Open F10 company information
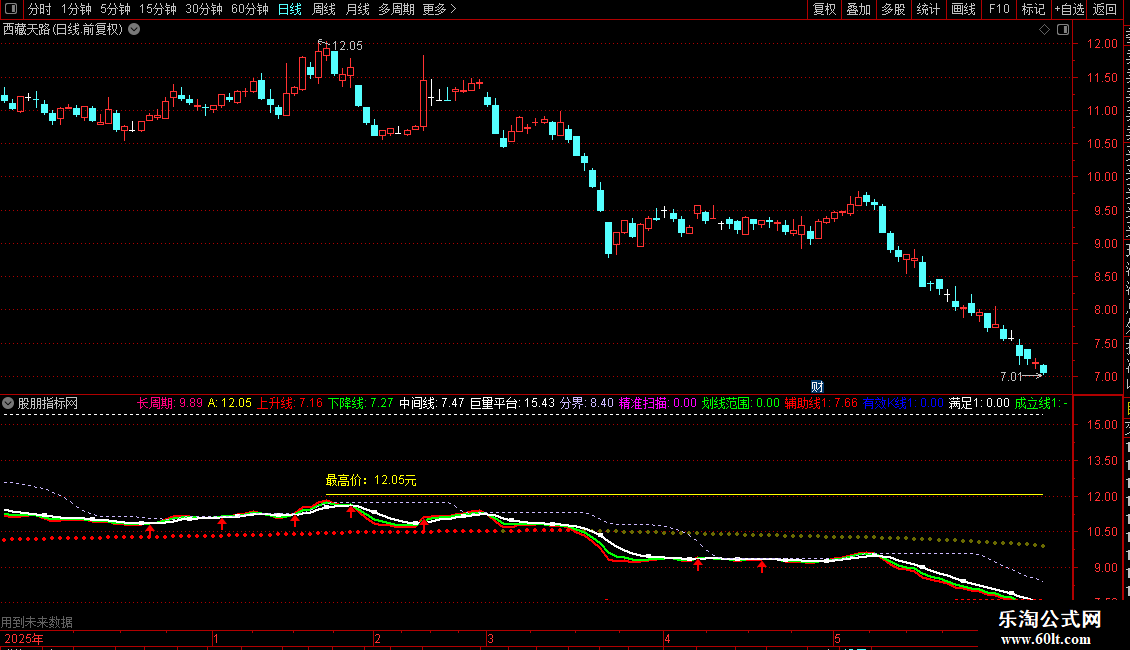1130x650 pixels. pyautogui.click(x=999, y=9)
